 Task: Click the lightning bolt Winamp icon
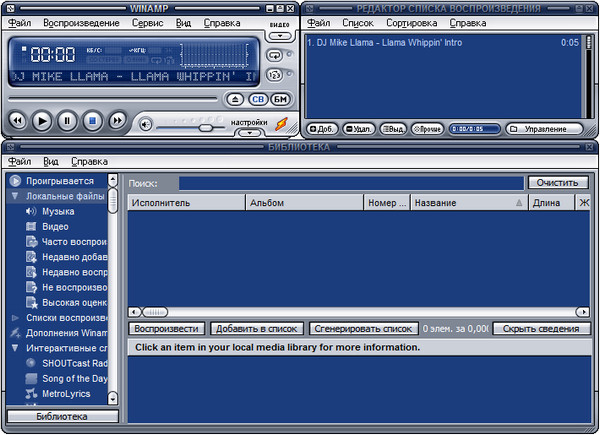[x=282, y=124]
